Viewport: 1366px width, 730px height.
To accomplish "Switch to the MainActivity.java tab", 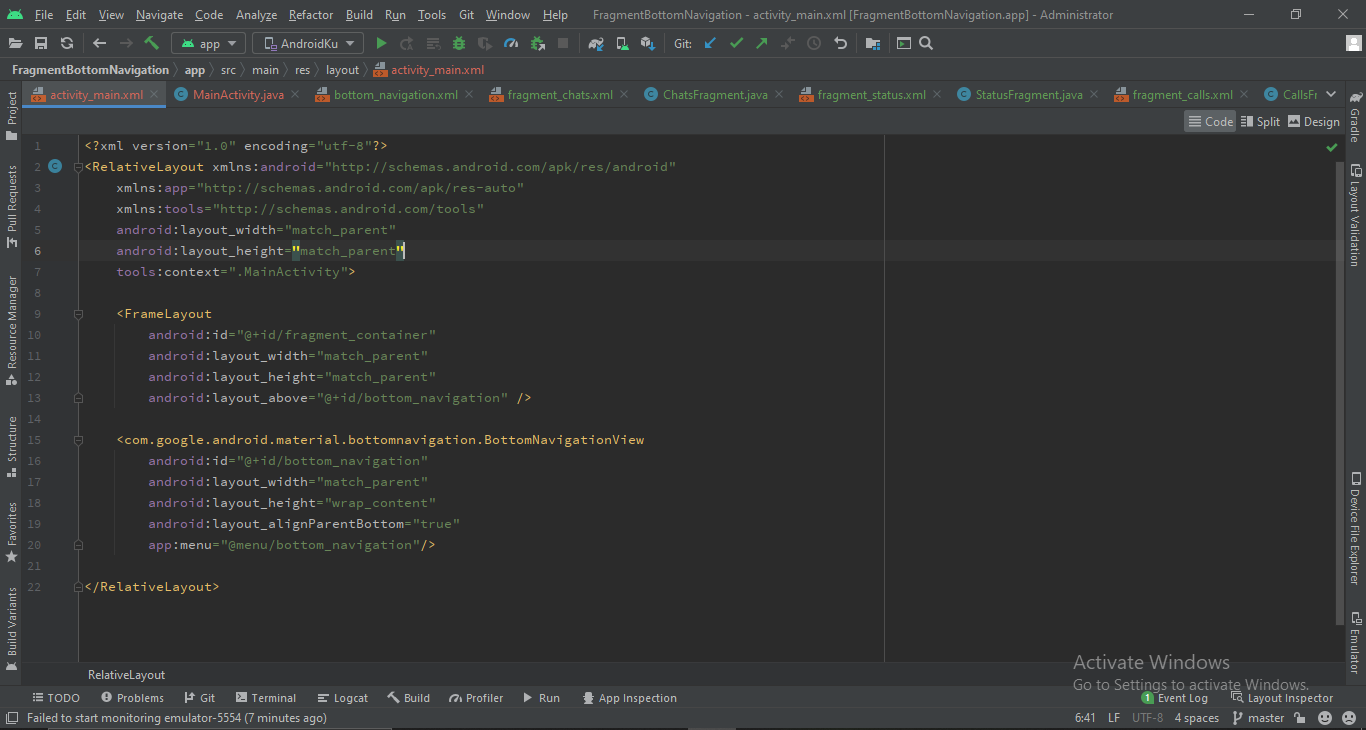I will point(237,93).
